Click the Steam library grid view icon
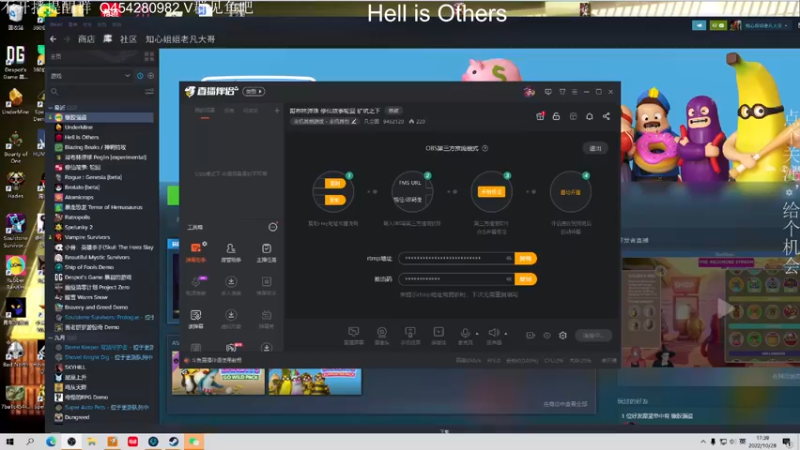 [149, 56]
